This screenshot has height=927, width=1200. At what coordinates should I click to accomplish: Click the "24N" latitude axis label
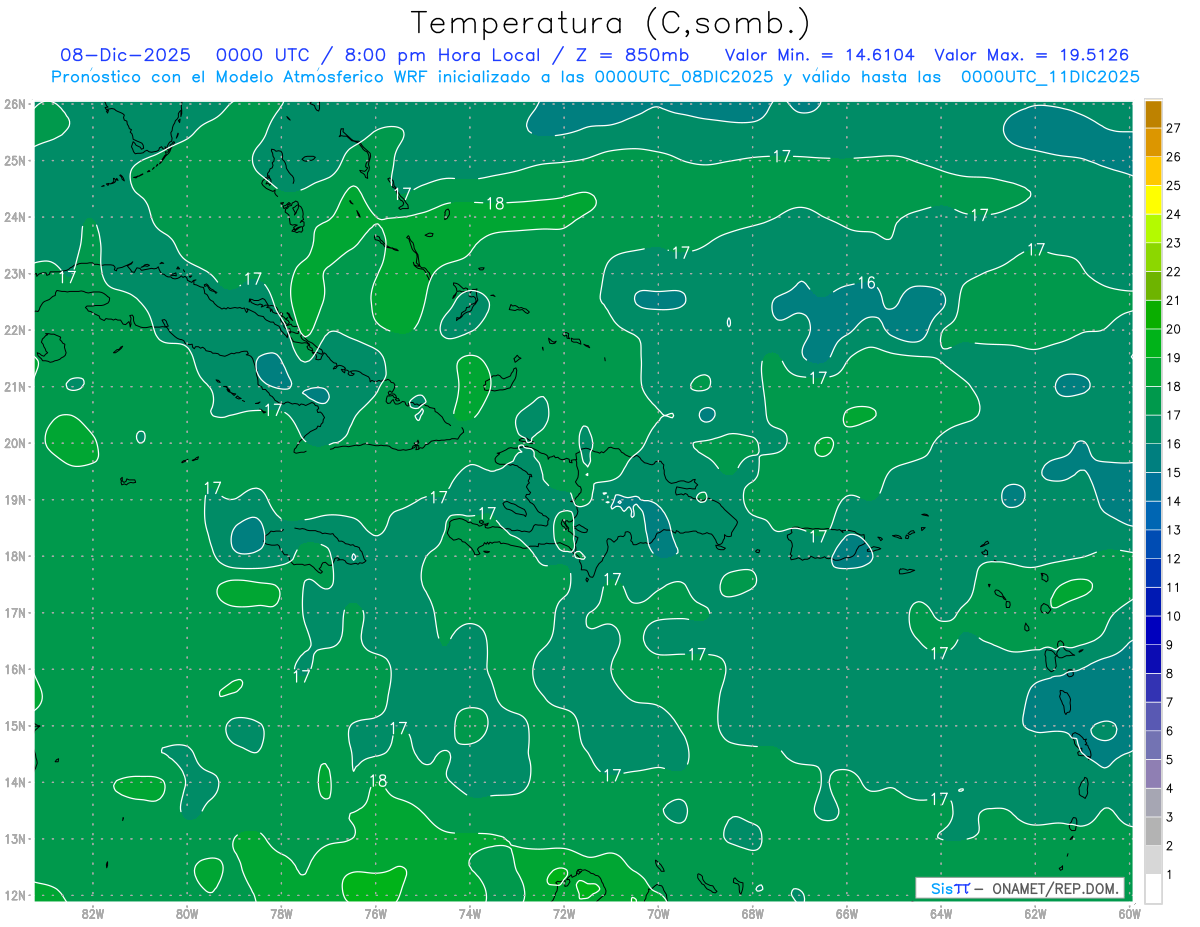point(15,217)
